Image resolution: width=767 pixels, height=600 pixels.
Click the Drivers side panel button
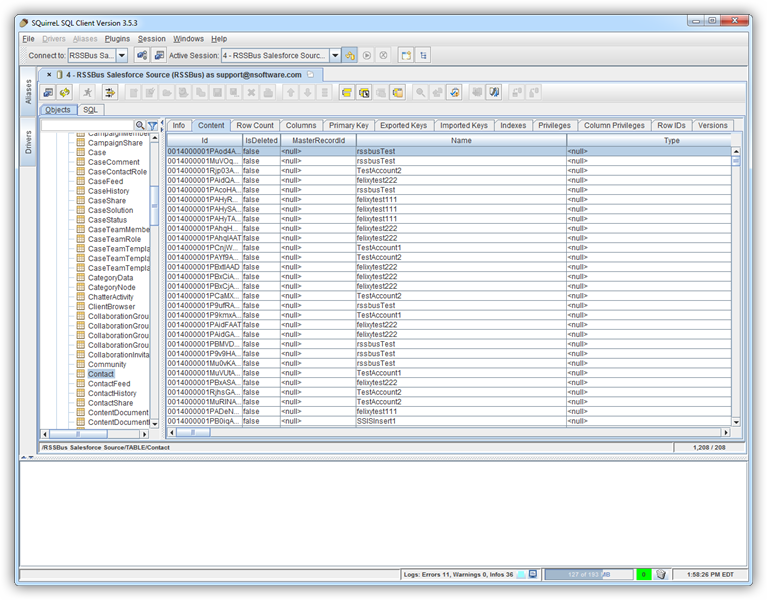tap(28, 143)
